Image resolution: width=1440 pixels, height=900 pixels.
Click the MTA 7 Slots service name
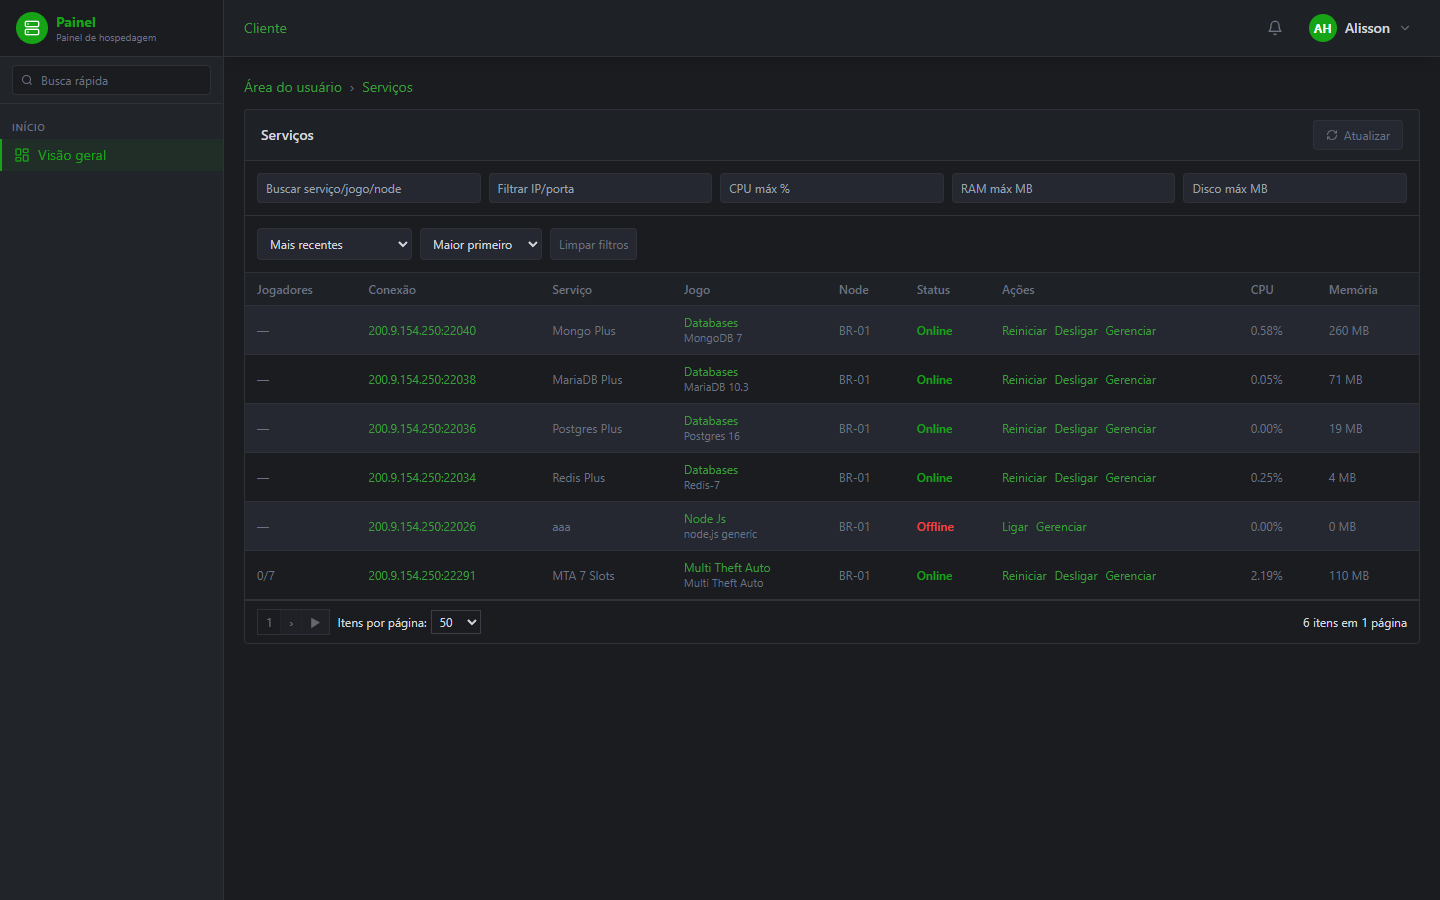point(583,575)
